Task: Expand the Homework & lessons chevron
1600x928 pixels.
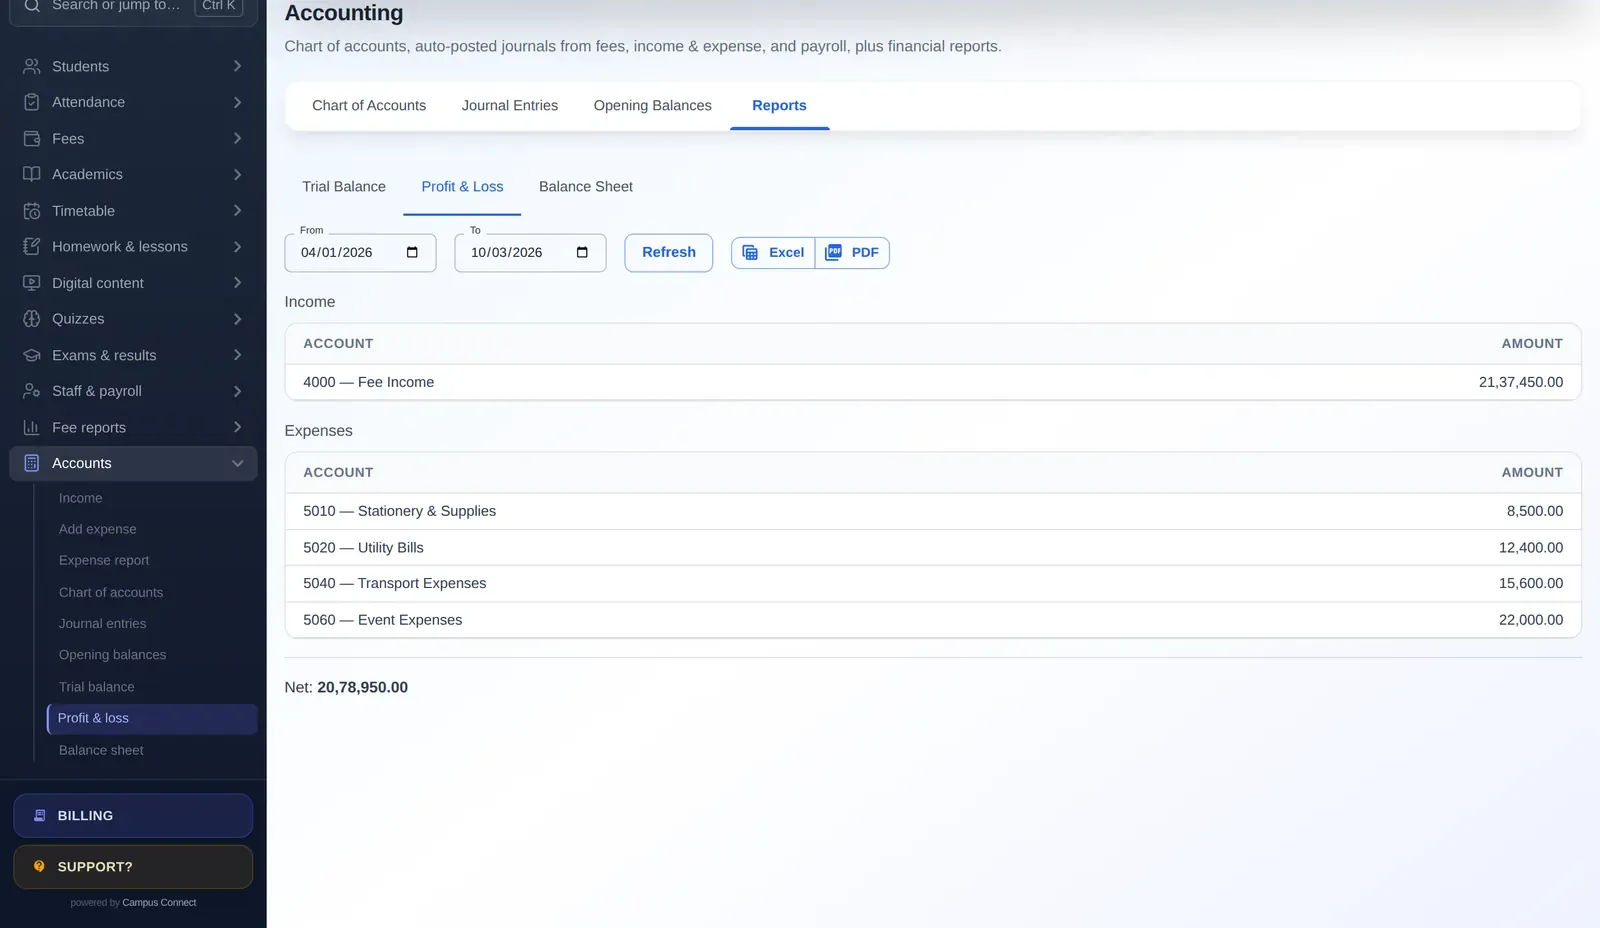Action: click(x=237, y=247)
